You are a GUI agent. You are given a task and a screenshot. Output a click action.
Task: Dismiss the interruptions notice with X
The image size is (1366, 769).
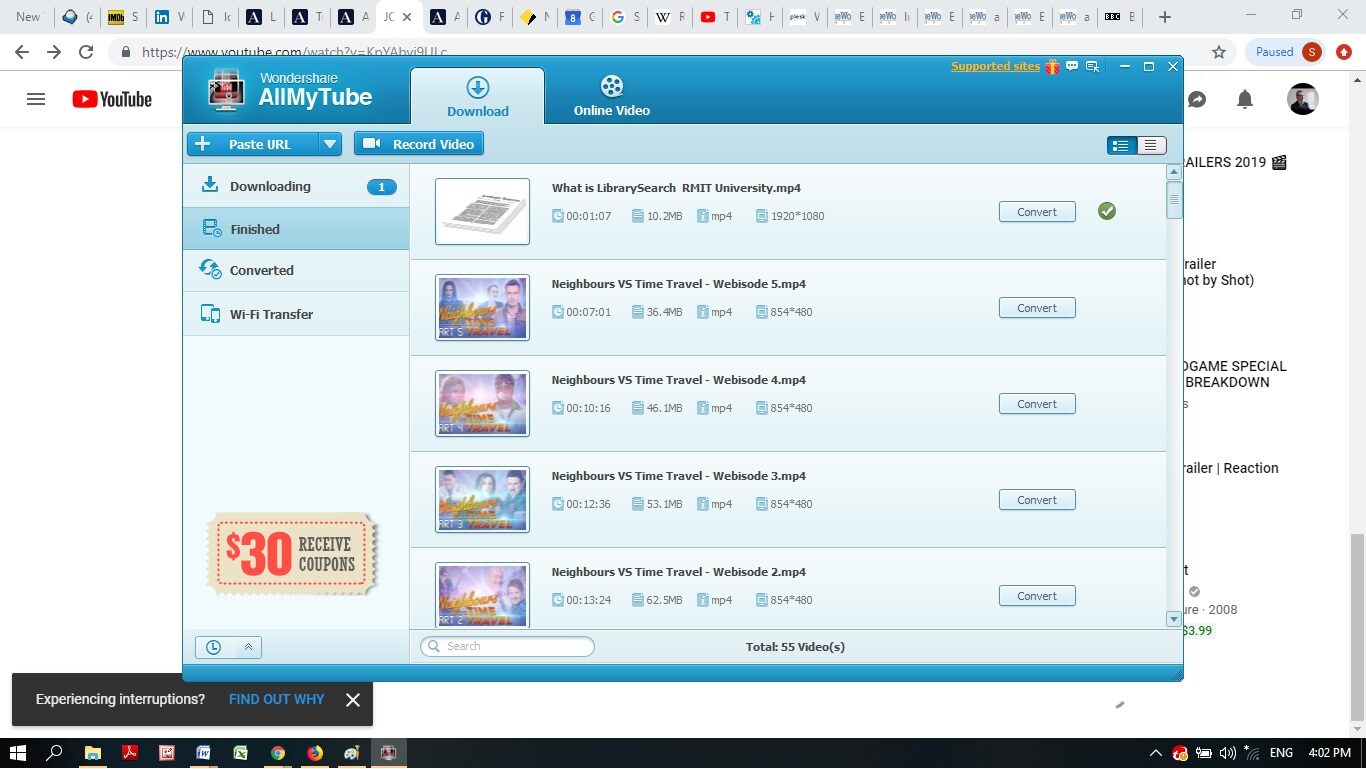click(x=352, y=700)
